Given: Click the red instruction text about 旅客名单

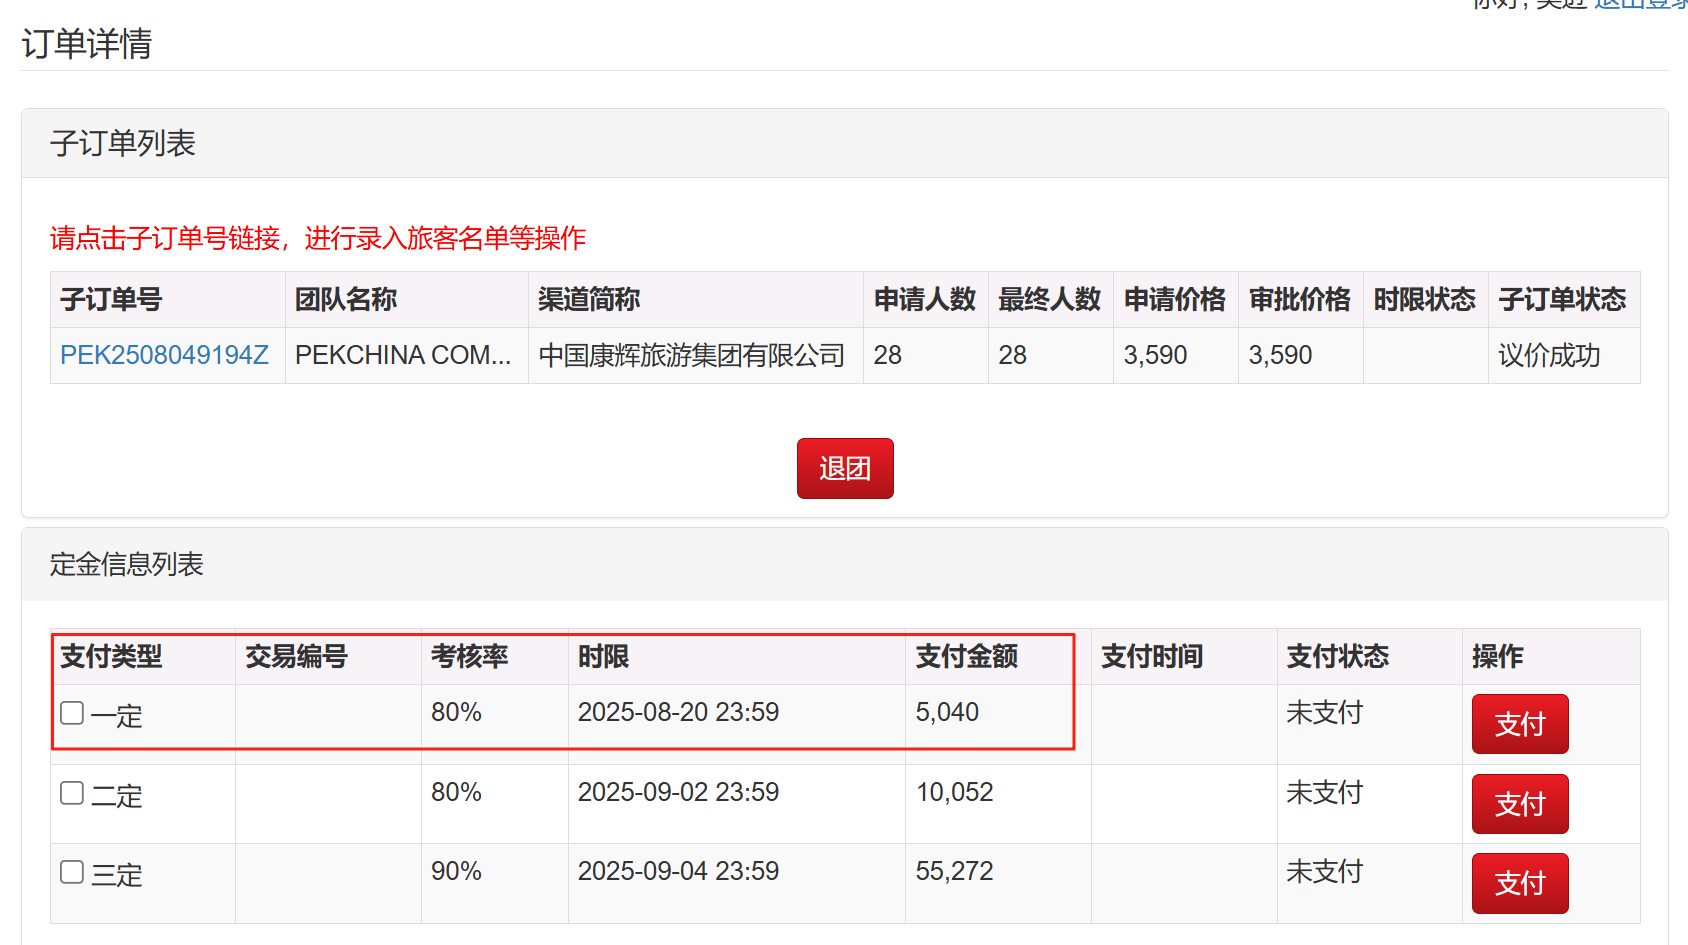Looking at the screenshot, I should pos(318,238).
